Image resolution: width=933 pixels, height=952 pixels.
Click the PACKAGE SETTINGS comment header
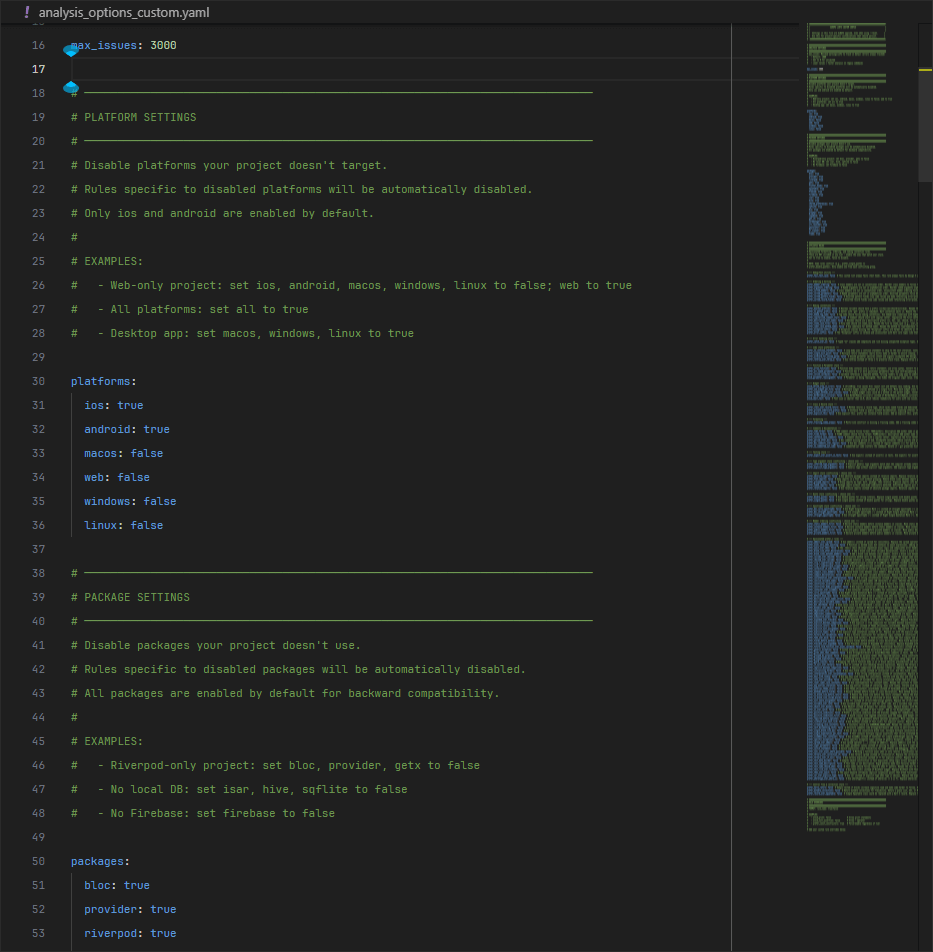point(129,597)
